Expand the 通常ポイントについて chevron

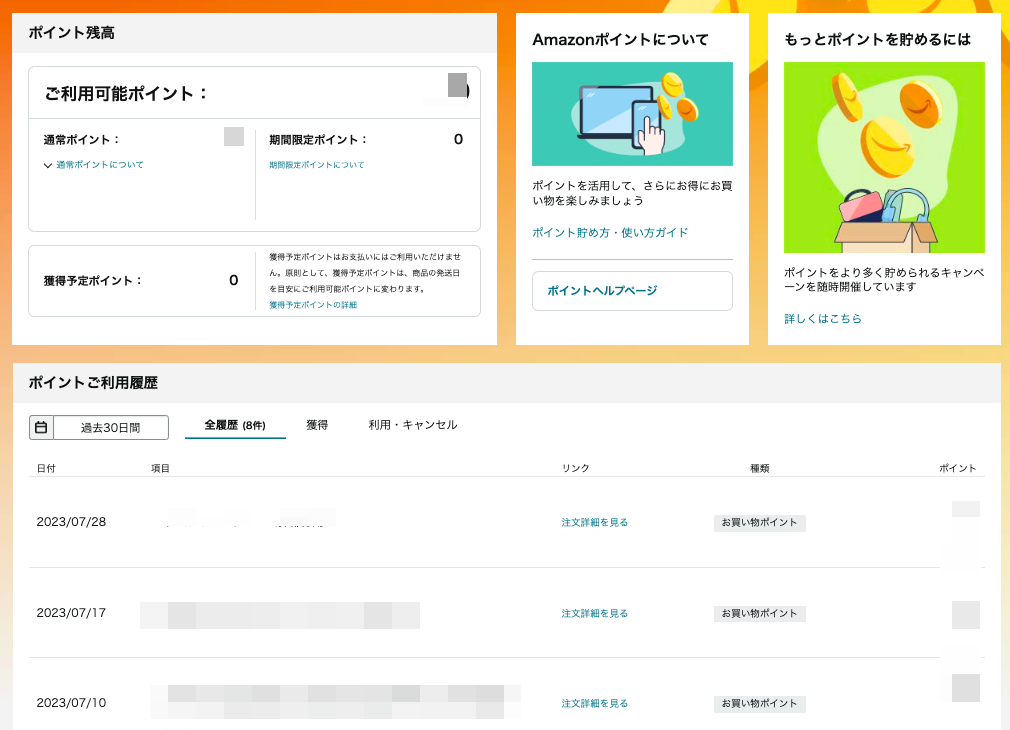pos(48,166)
